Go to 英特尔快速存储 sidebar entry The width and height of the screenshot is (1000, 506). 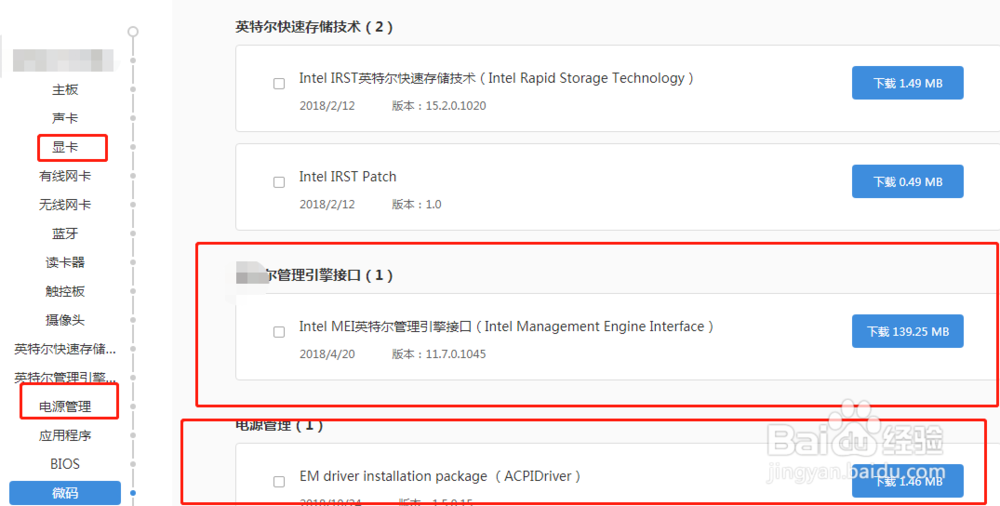[65, 349]
